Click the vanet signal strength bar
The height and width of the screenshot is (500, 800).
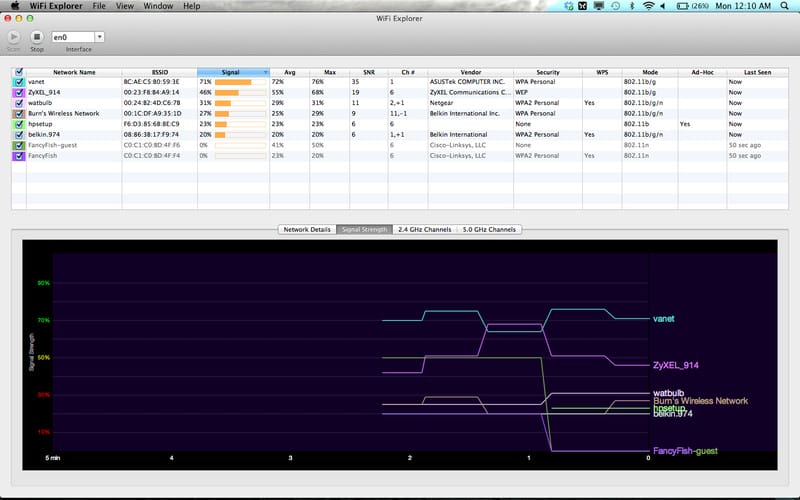(x=240, y=82)
